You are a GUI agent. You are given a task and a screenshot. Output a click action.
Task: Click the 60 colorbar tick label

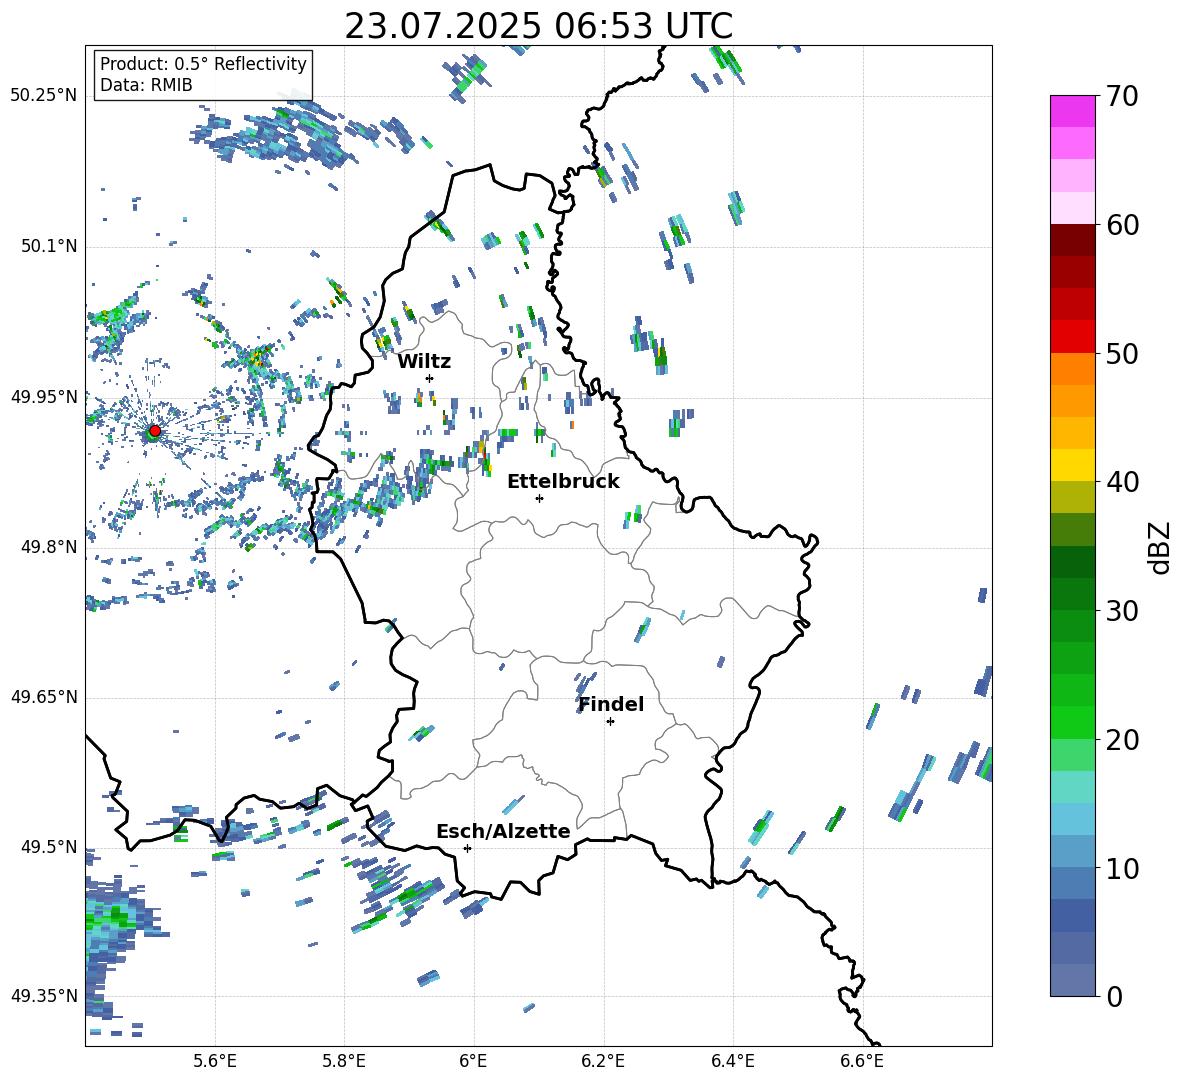click(x=1122, y=225)
